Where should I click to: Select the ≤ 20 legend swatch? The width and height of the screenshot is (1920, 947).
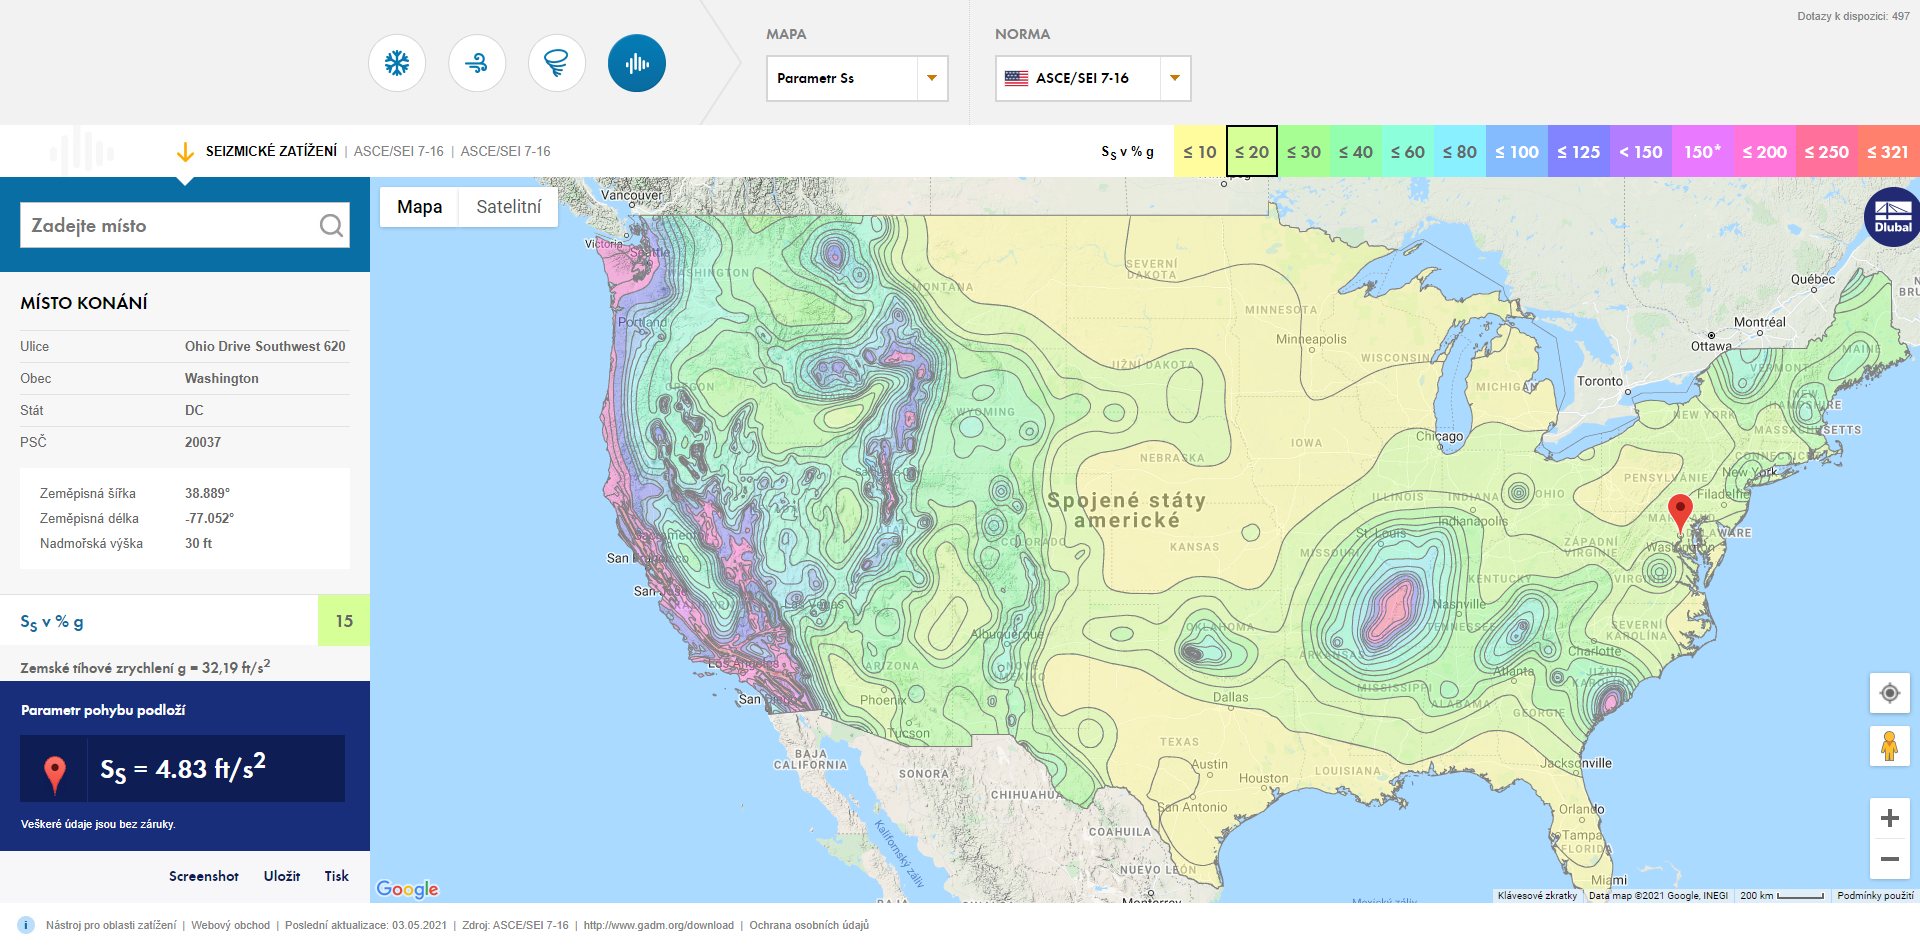point(1252,152)
